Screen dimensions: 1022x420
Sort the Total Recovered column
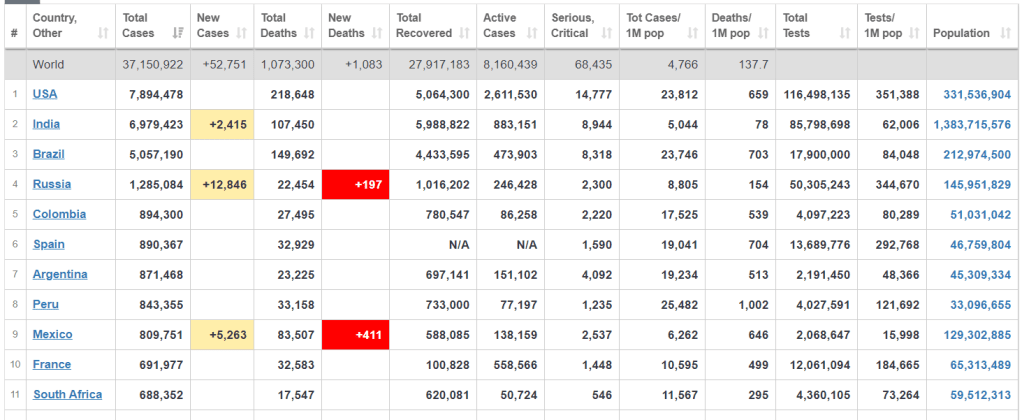point(461,33)
